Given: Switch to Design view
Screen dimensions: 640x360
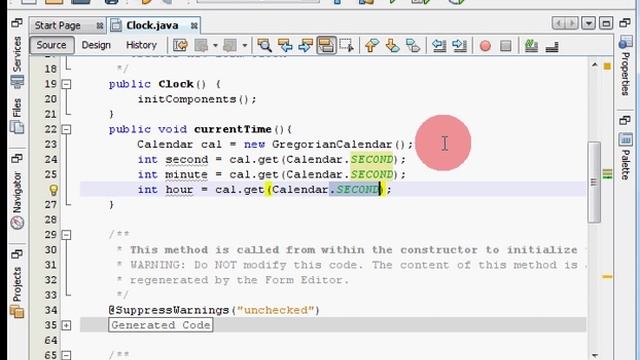Looking at the screenshot, I should [96, 45].
